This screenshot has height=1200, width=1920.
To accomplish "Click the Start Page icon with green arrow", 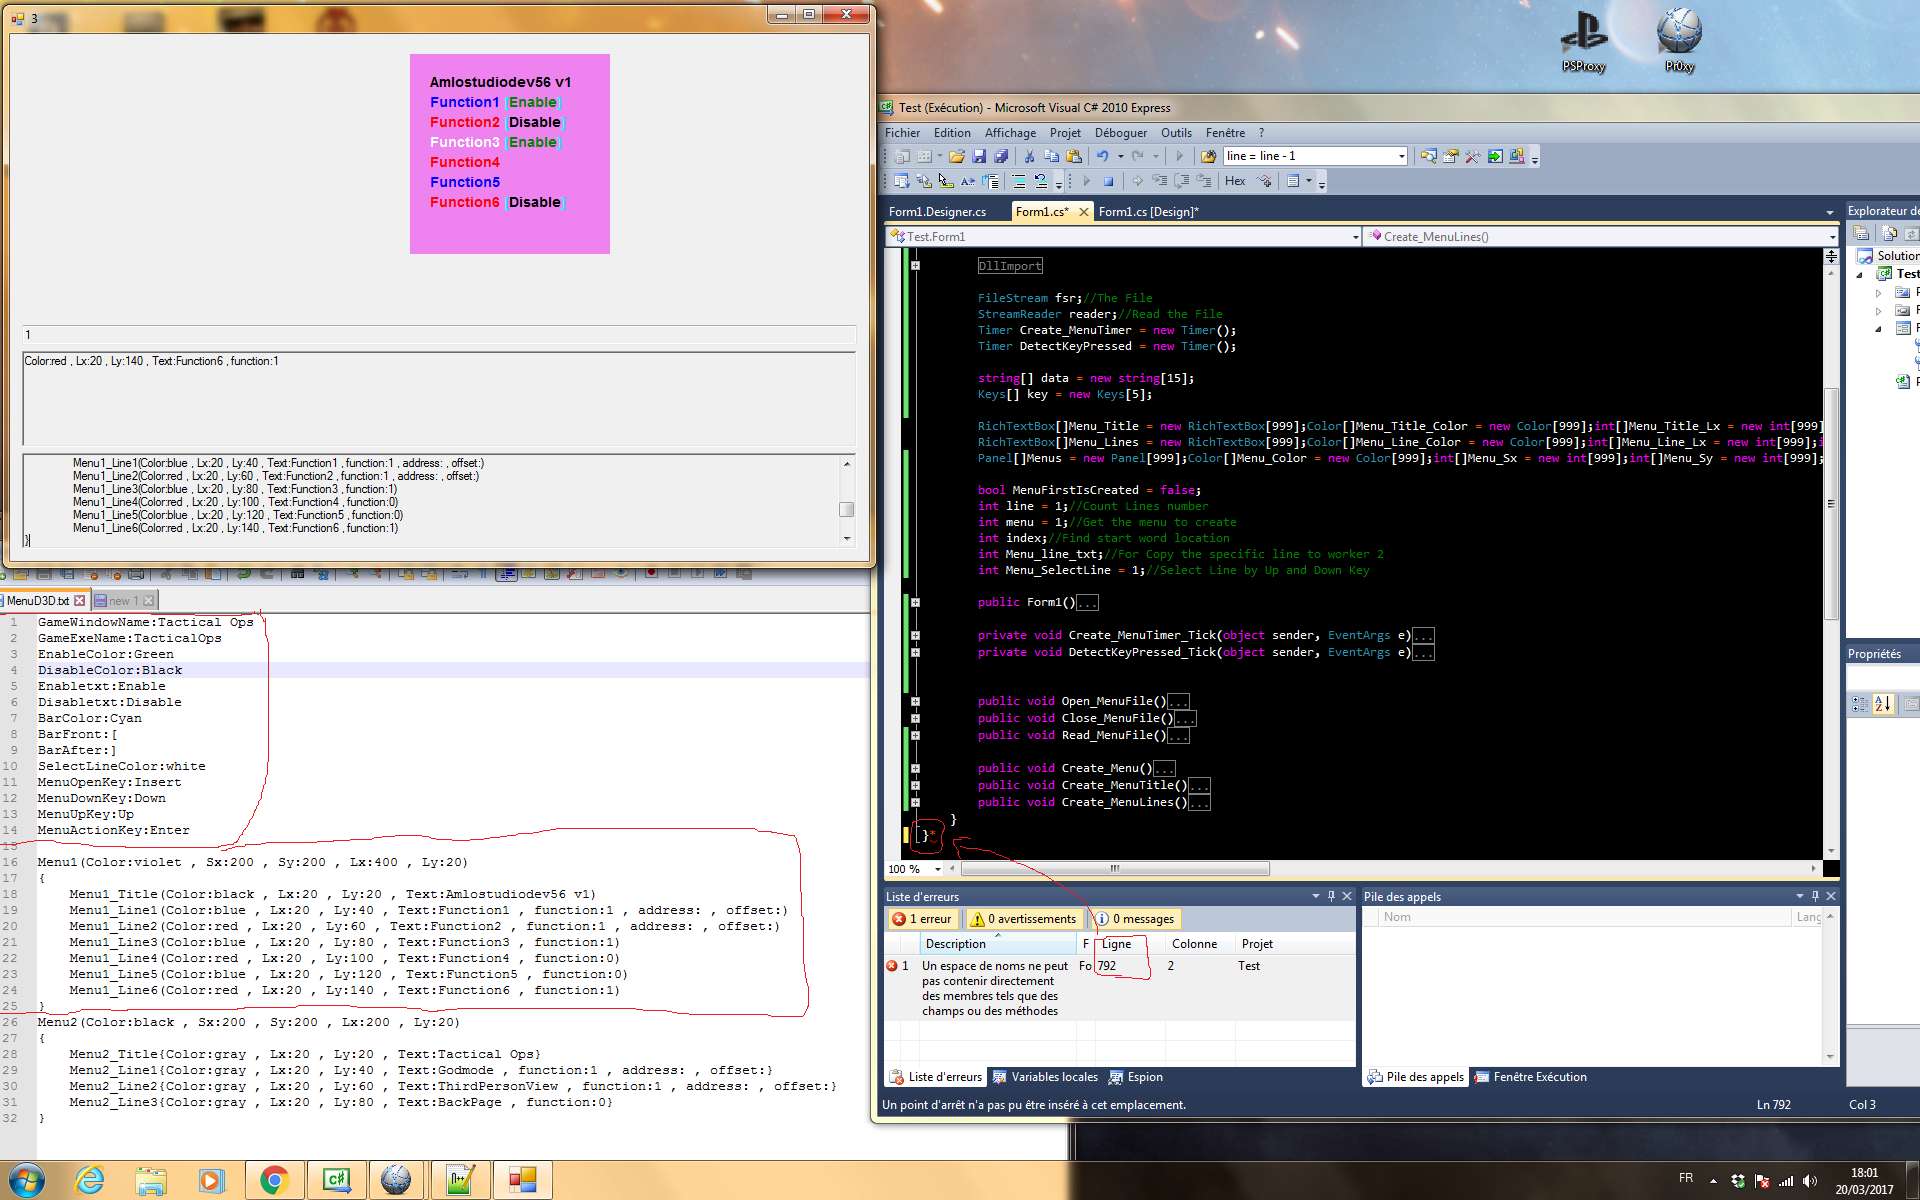I will [x=1495, y=156].
